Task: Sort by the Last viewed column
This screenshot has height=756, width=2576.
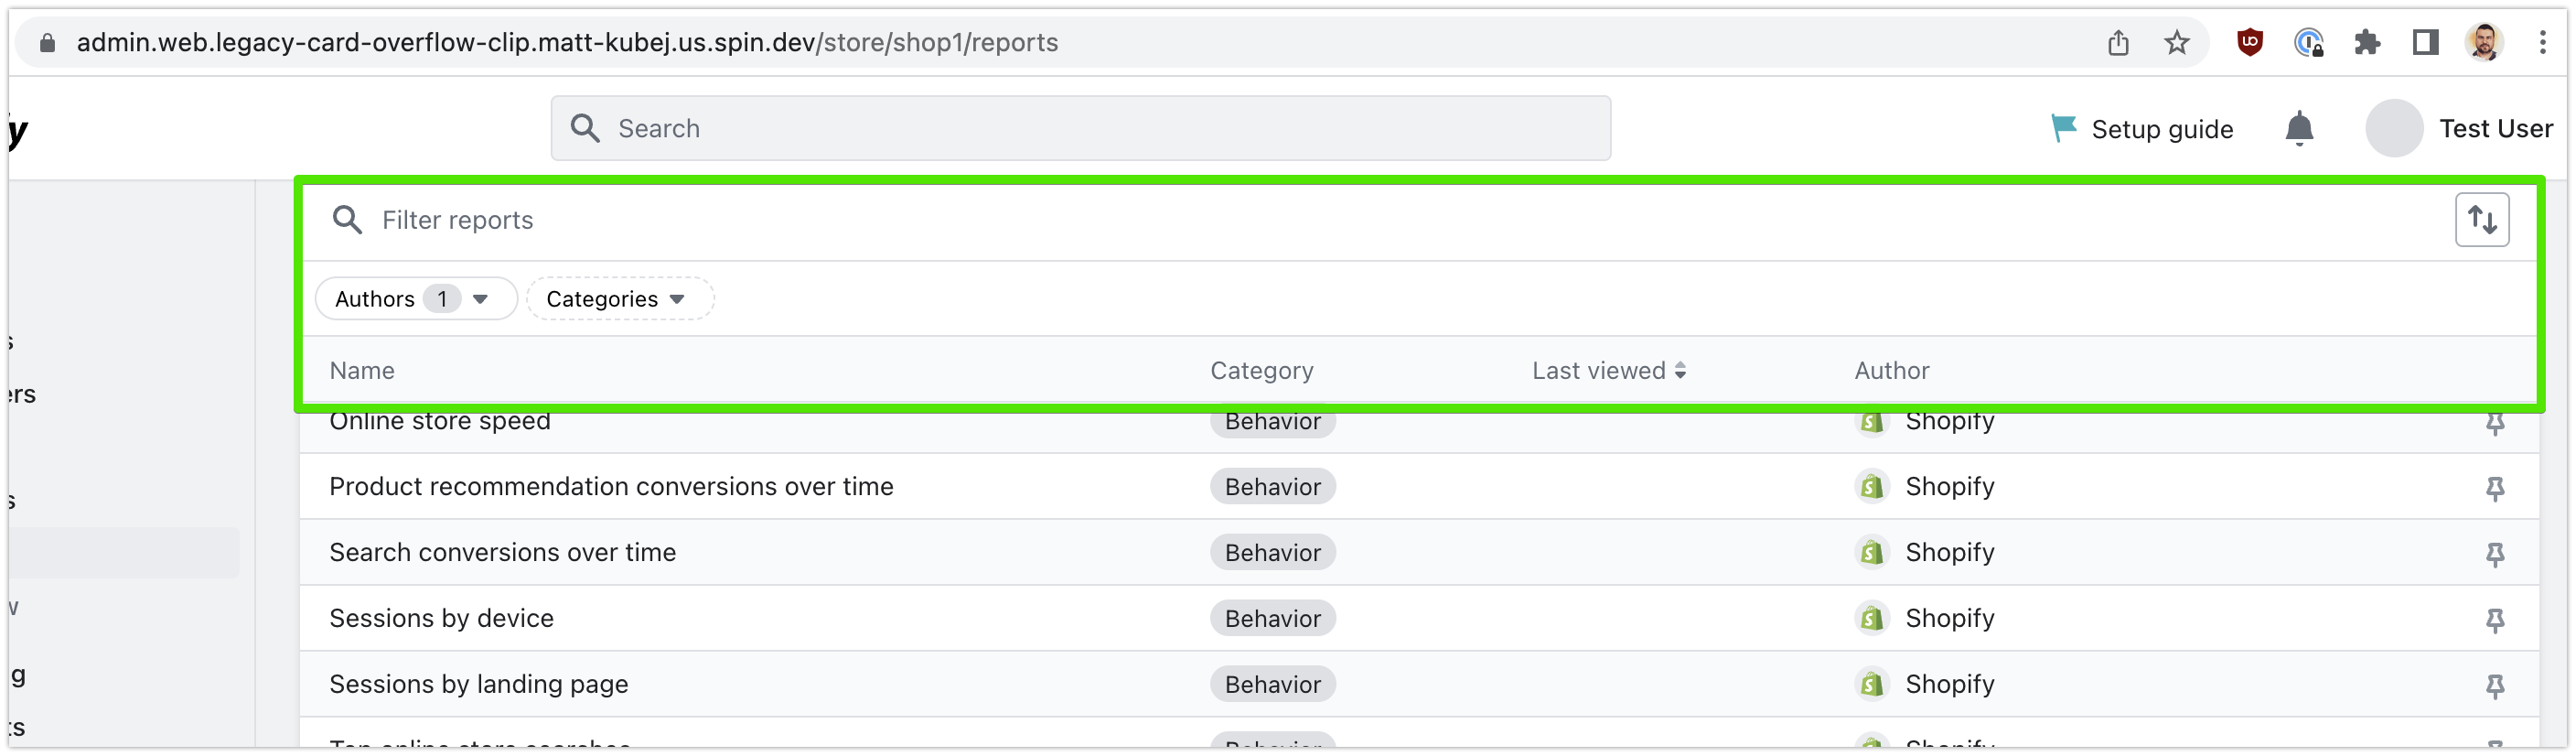Action: tap(1608, 371)
